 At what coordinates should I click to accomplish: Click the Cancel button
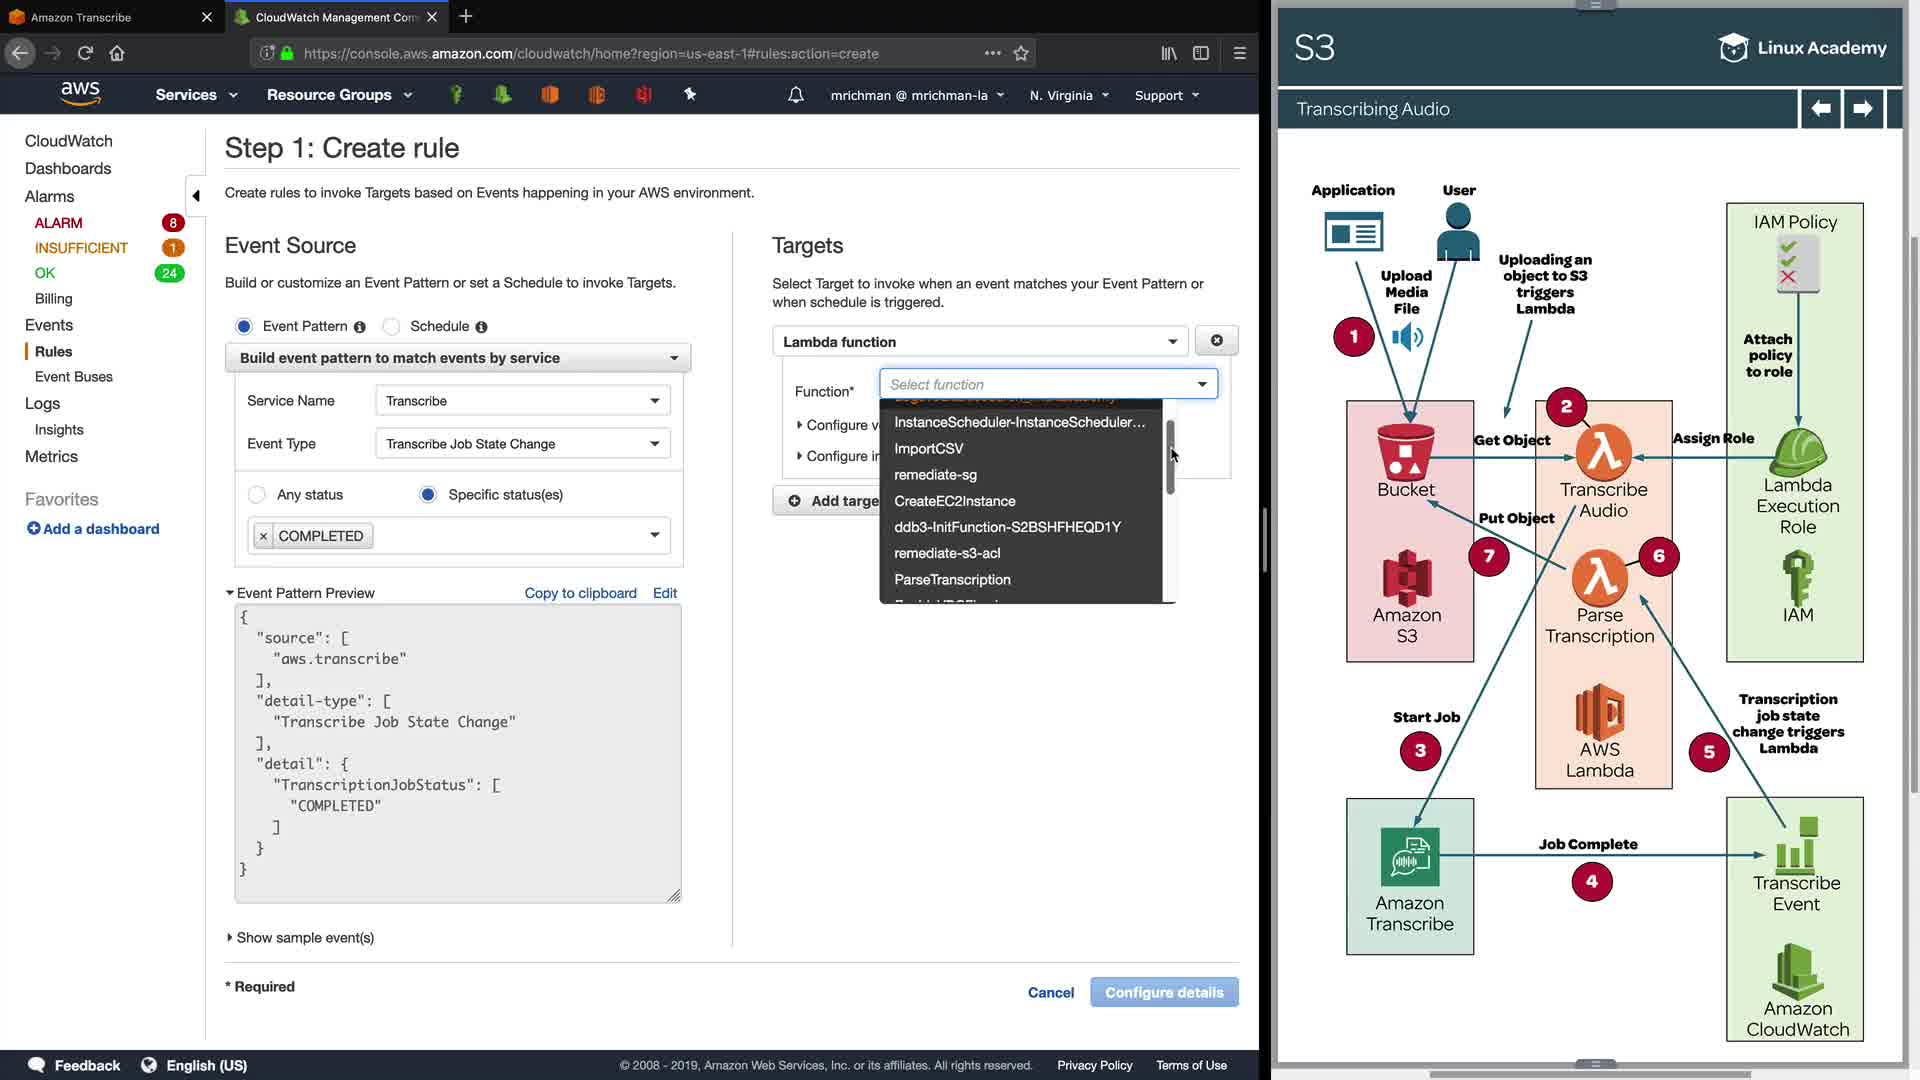click(x=1050, y=992)
